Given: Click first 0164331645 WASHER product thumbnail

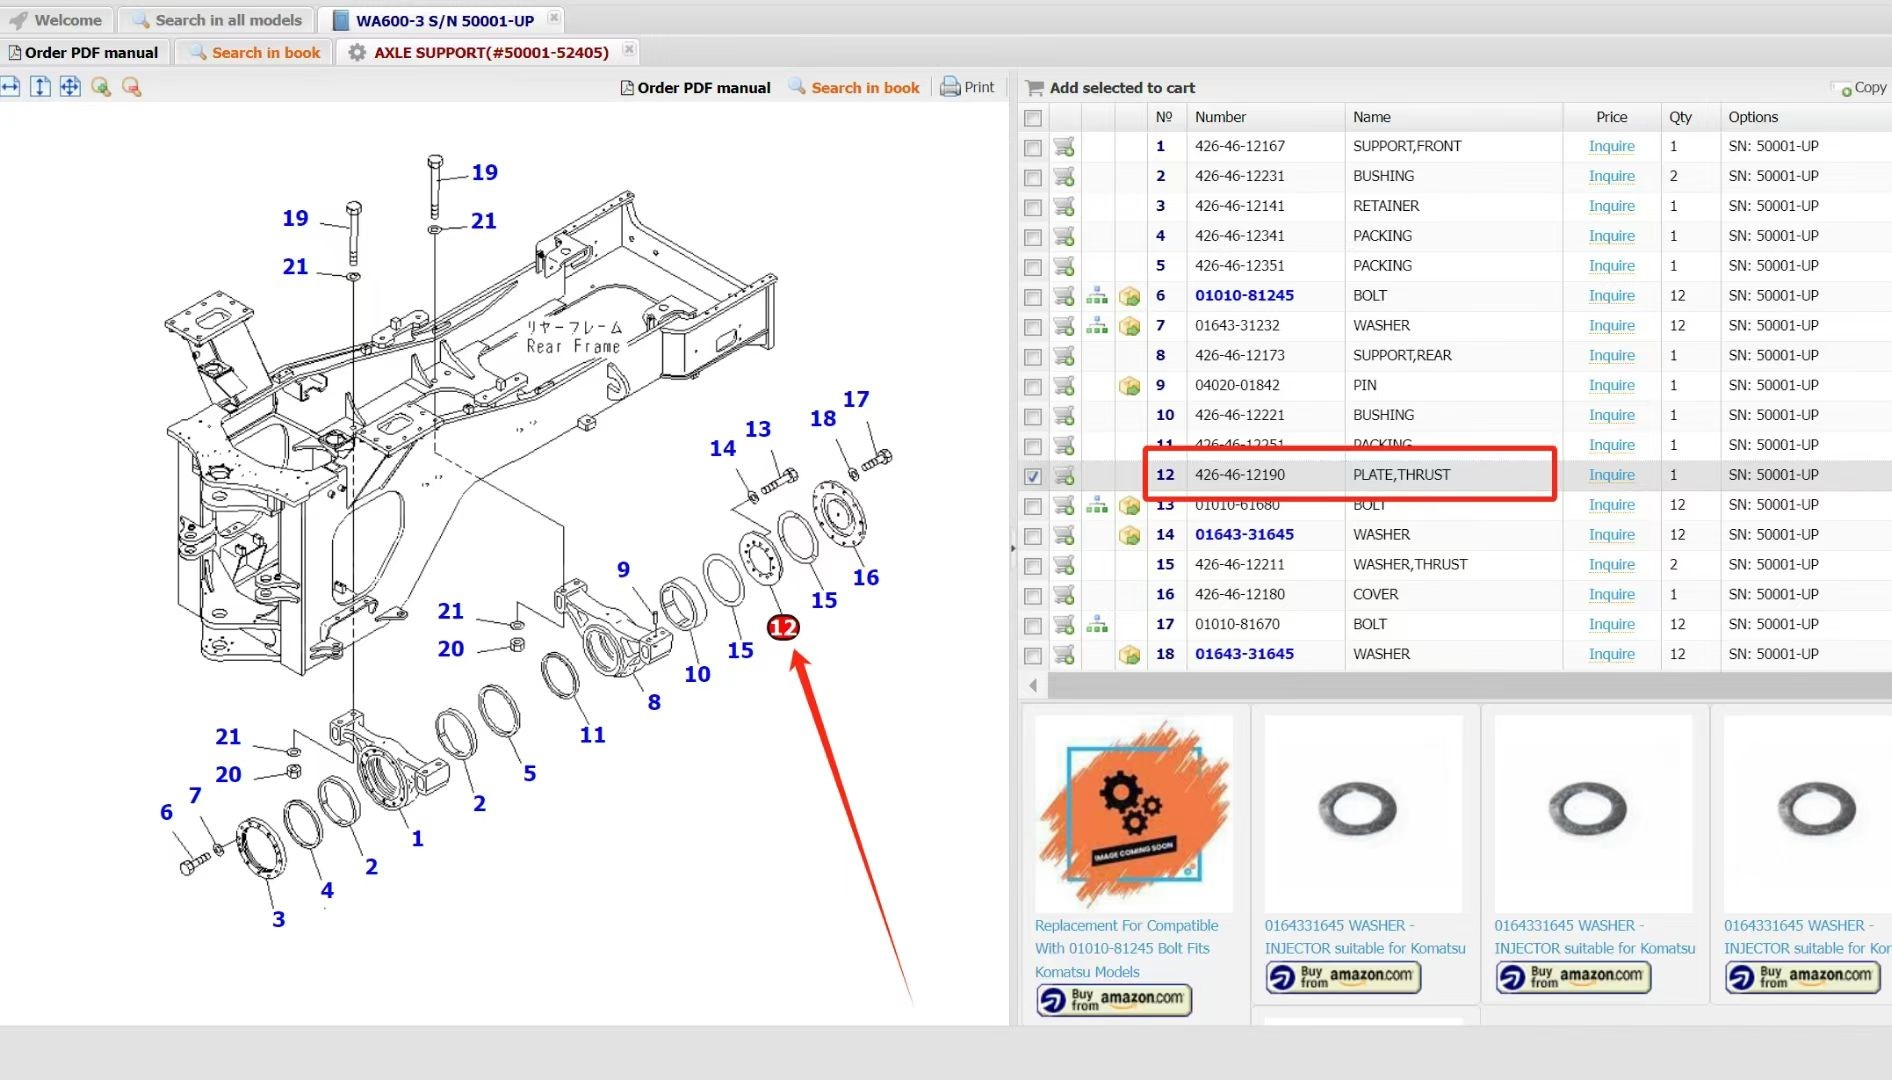Looking at the screenshot, I should coord(1363,812).
